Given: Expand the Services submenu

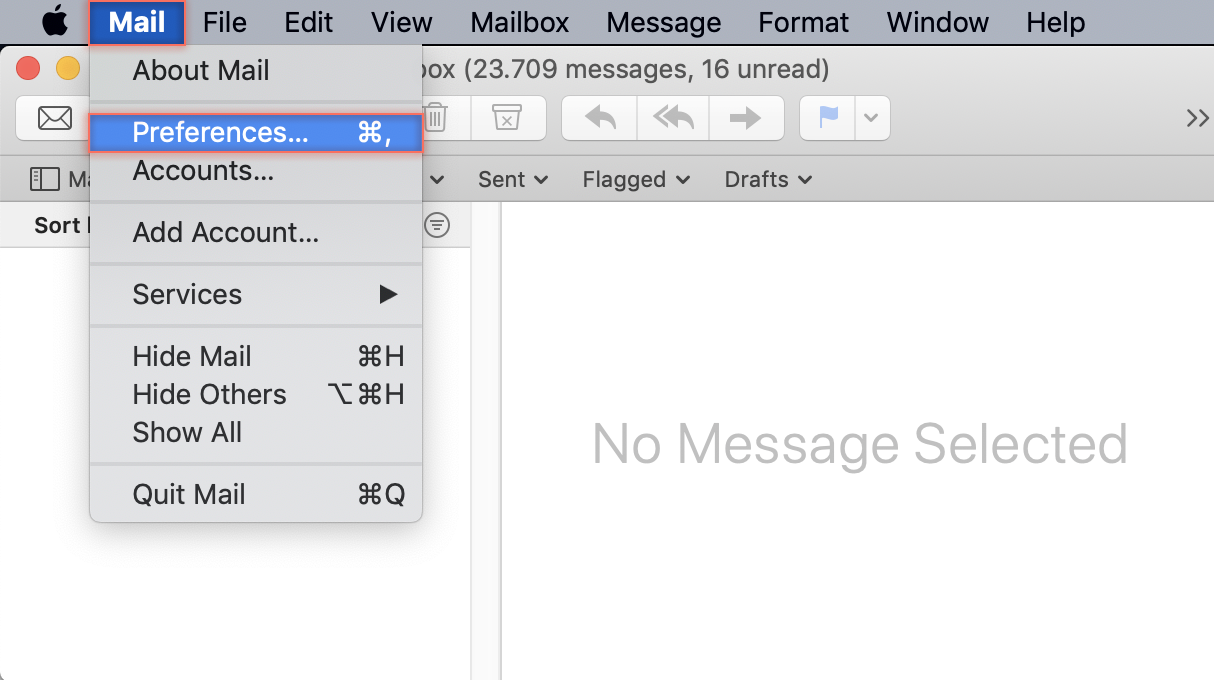Looking at the screenshot, I should (256, 295).
